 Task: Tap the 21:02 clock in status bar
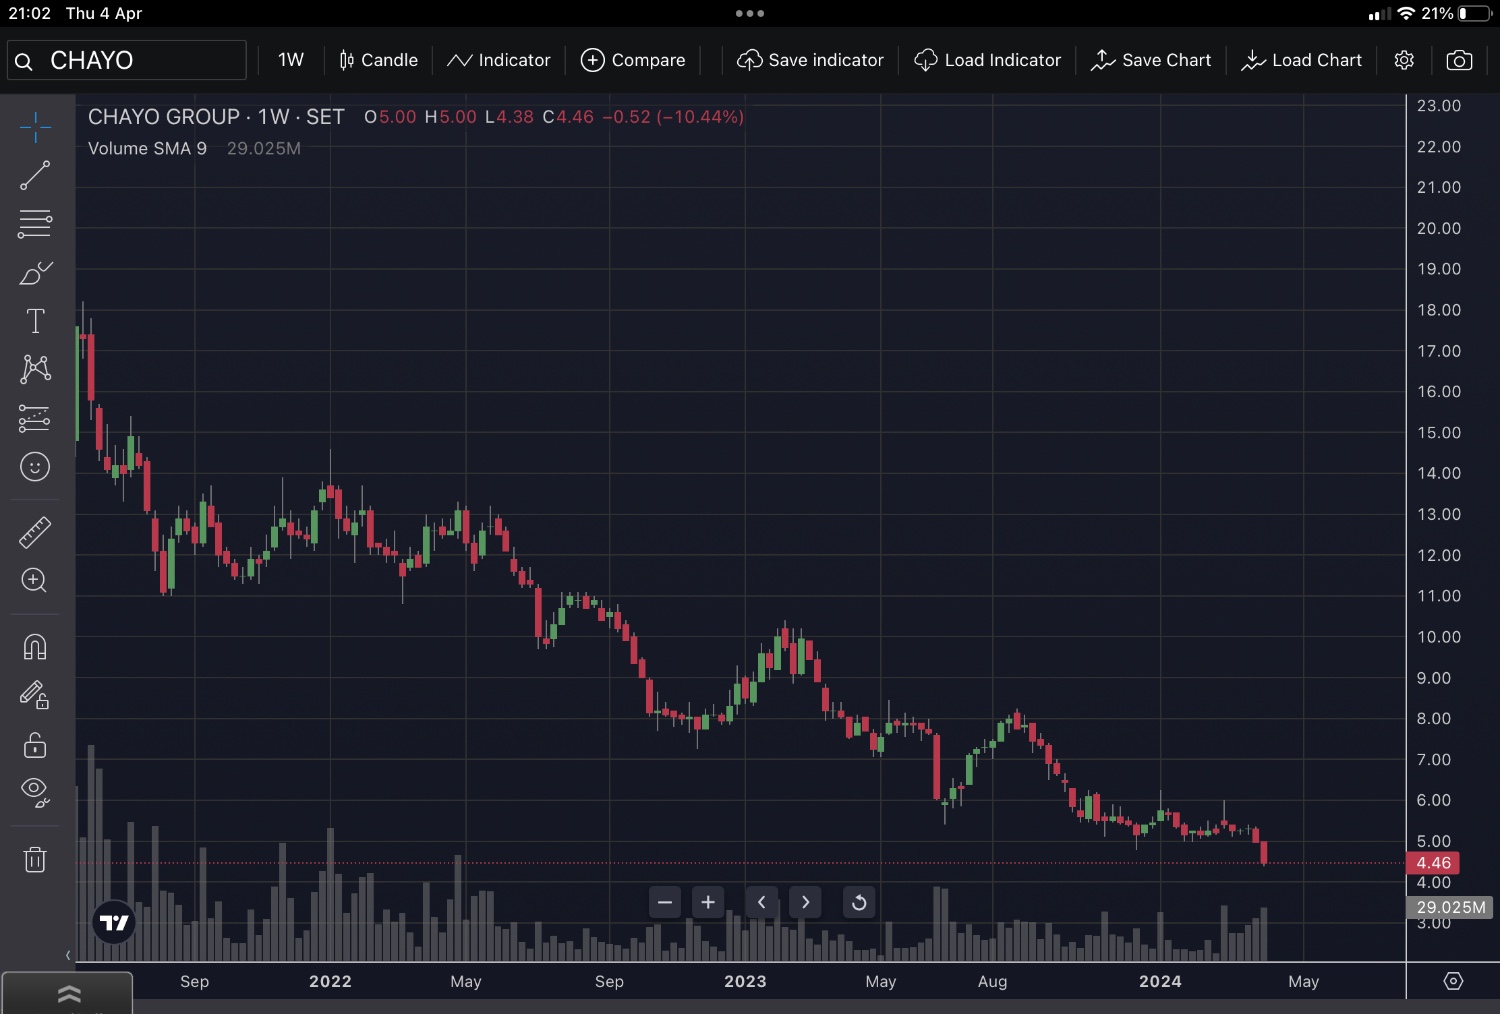[30, 13]
